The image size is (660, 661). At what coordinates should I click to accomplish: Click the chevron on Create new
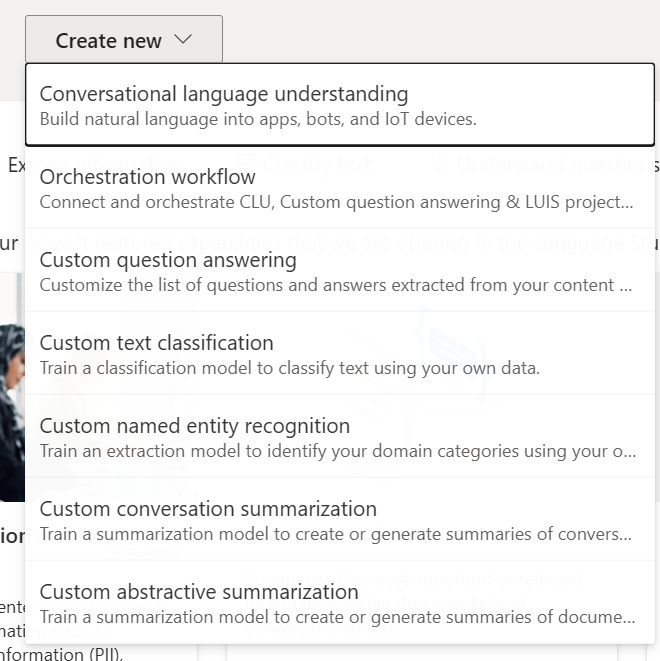183,40
